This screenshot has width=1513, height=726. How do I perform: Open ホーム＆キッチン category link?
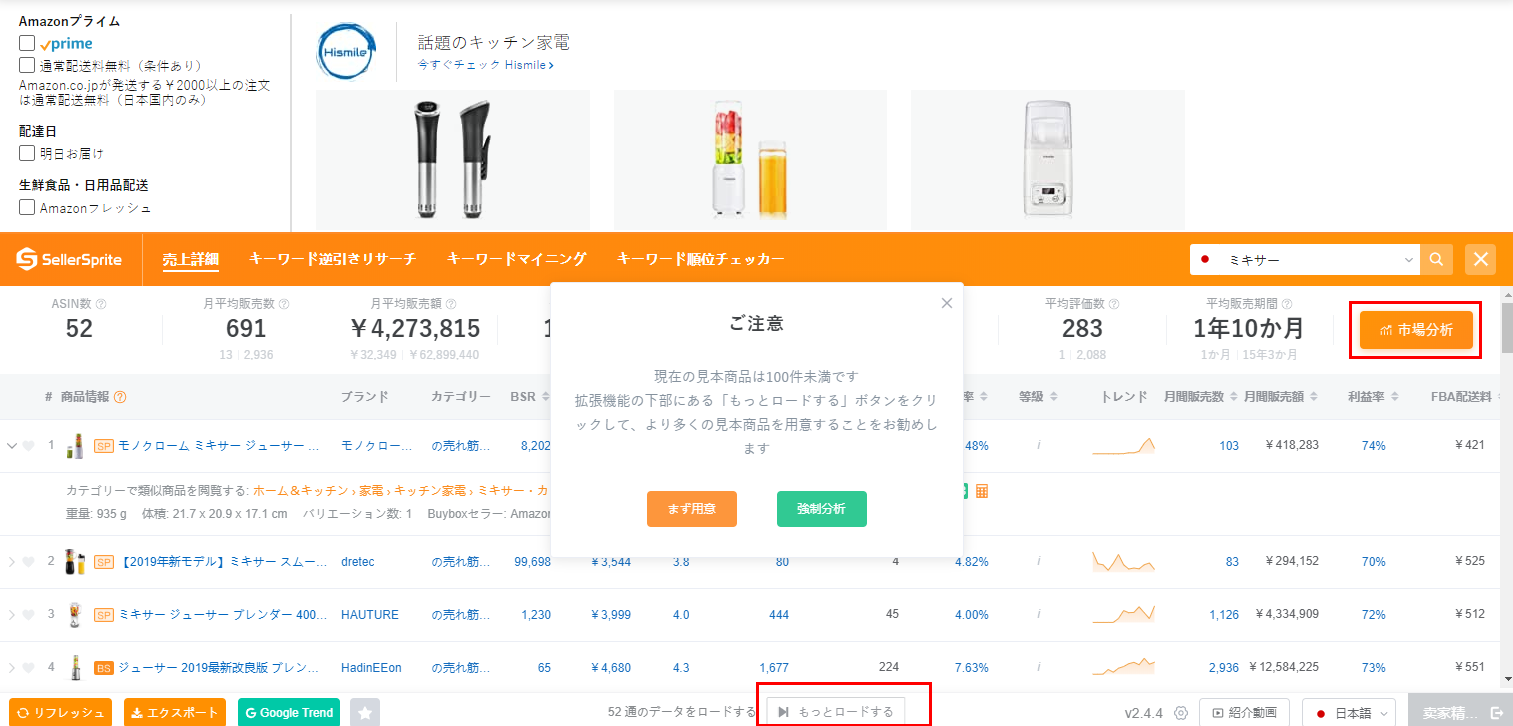[x=301, y=491]
